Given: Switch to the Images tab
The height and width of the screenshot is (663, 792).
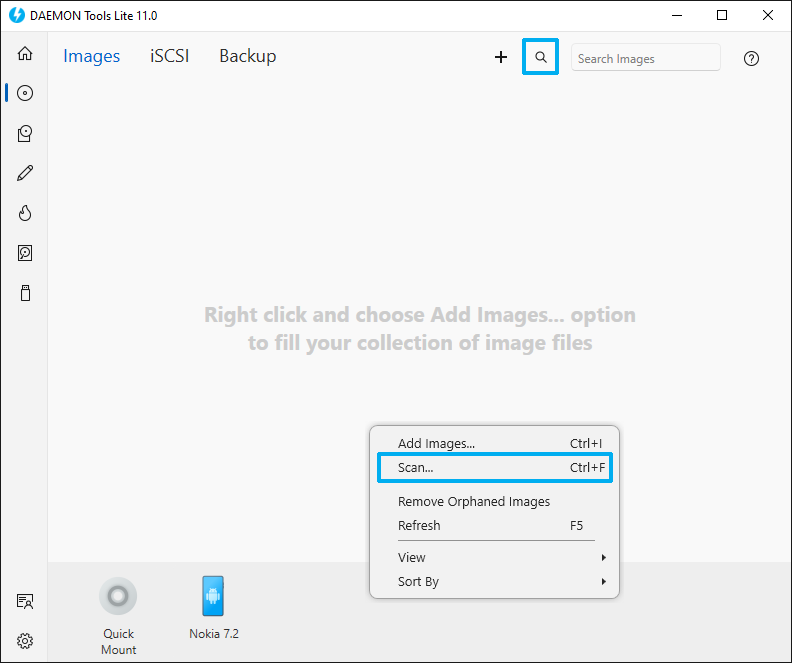Looking at the screenshot, I should 91,56.
